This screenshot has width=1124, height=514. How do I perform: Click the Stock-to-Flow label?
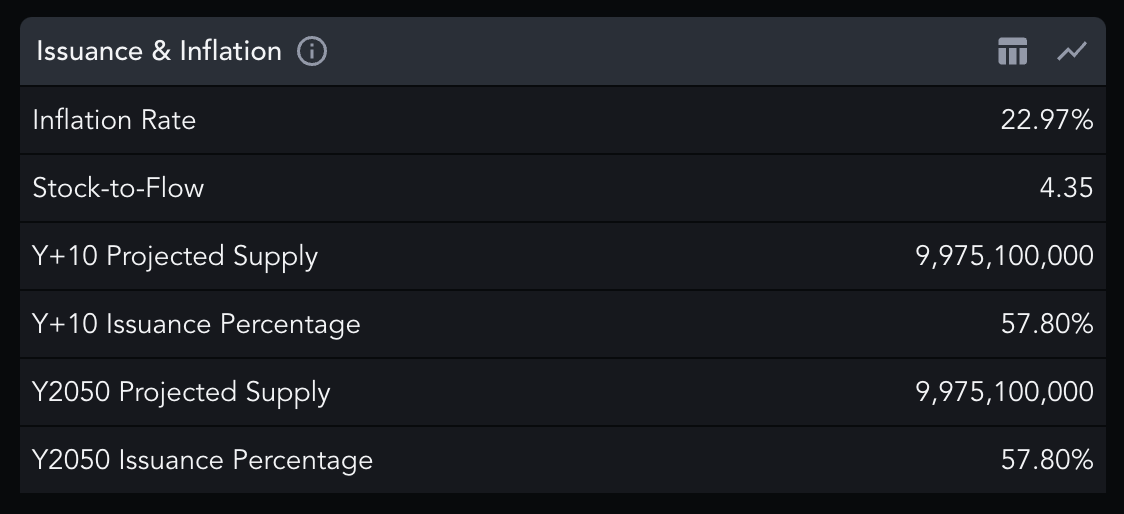pos(118,188)
